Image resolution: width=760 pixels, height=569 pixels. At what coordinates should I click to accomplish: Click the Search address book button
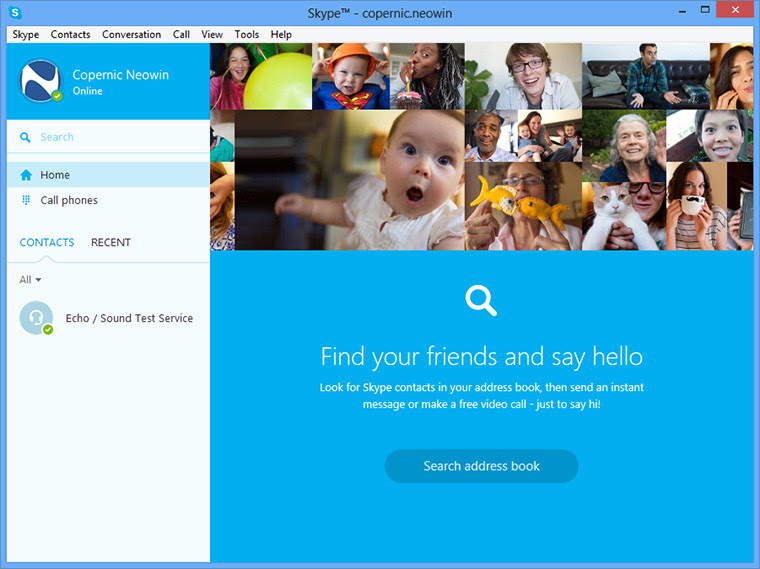click(x=481, y=466)
